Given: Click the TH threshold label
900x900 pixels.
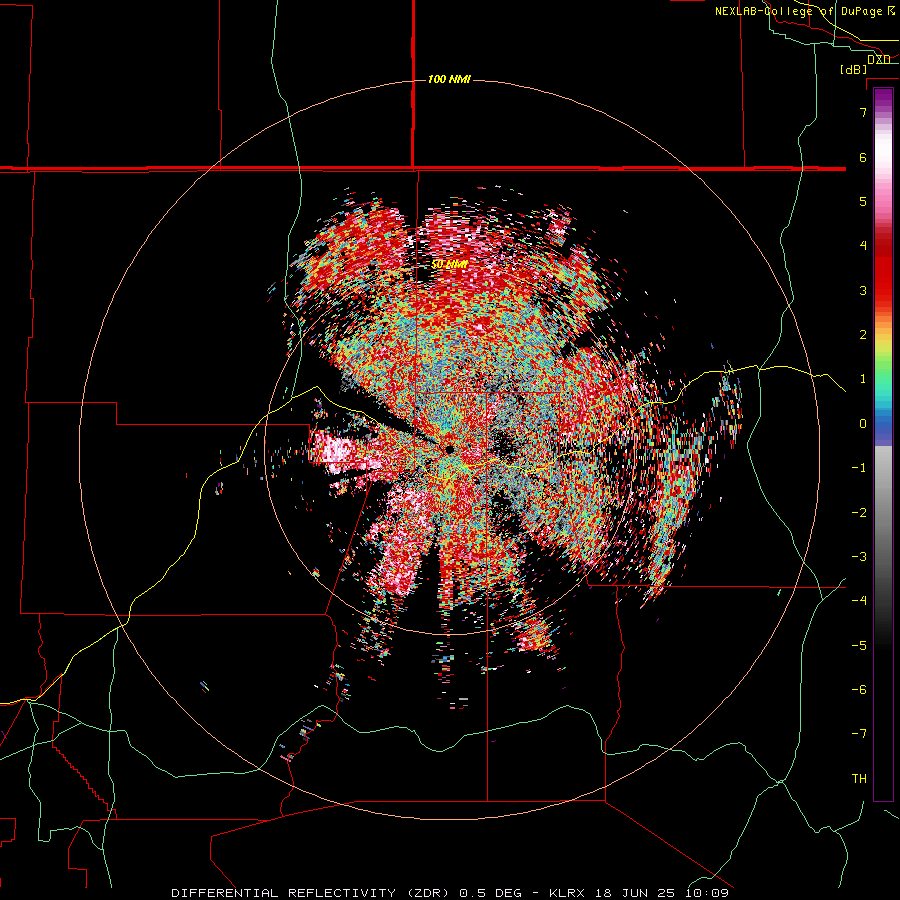Looking at the screenshot, I should pos(859,778).
